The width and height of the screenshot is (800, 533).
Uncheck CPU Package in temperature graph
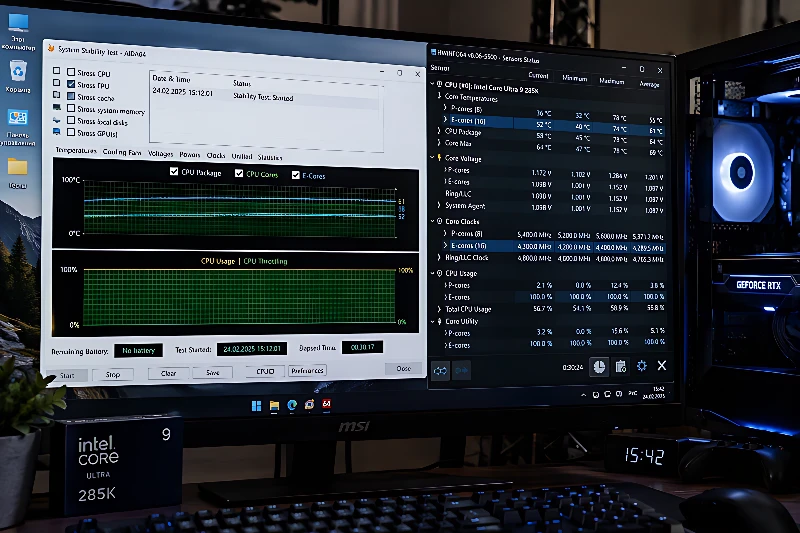coord(174,171)
